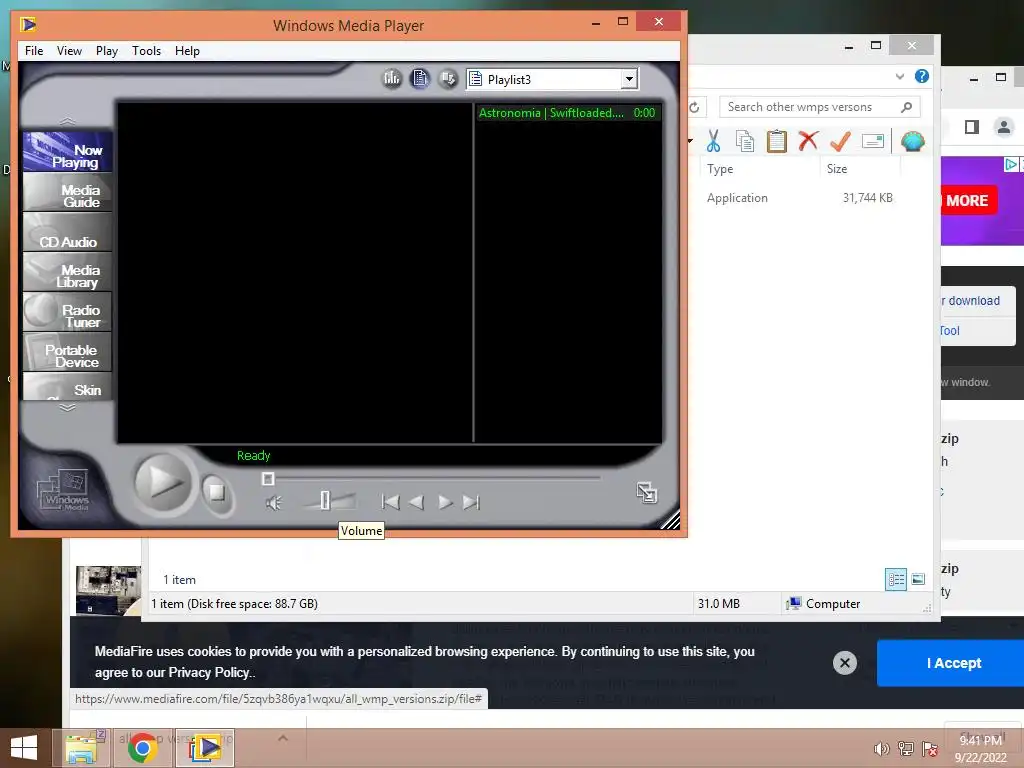Open the Radio Tuner tab

point(68,312)
